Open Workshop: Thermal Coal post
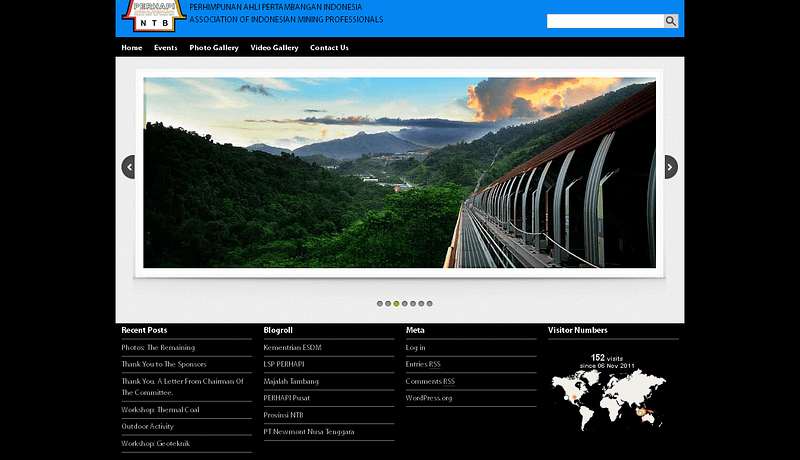 (160, 410)
